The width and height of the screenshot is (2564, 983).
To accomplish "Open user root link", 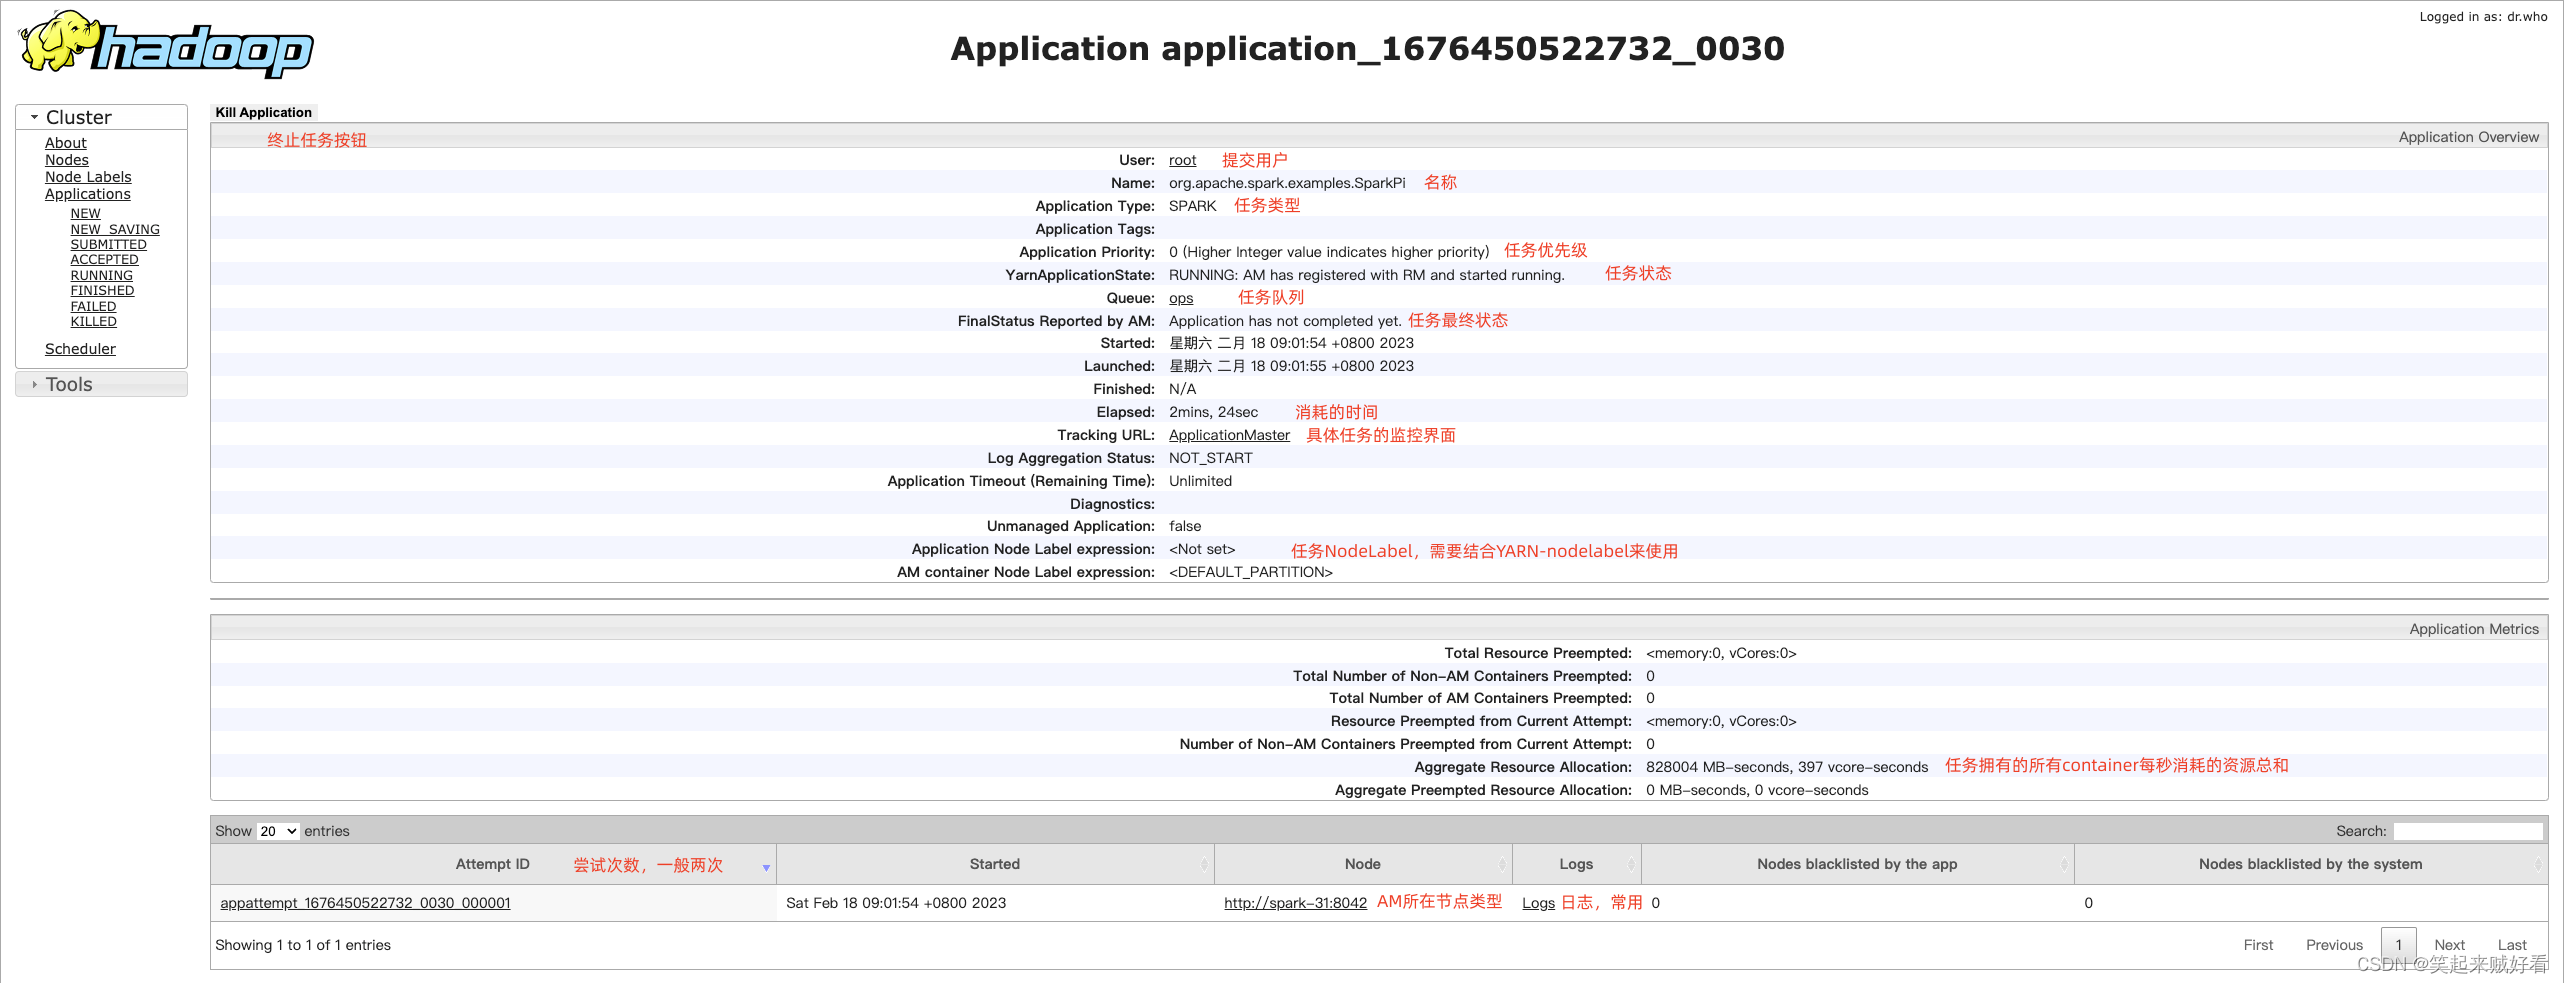I will click(x=1182, y=160).
